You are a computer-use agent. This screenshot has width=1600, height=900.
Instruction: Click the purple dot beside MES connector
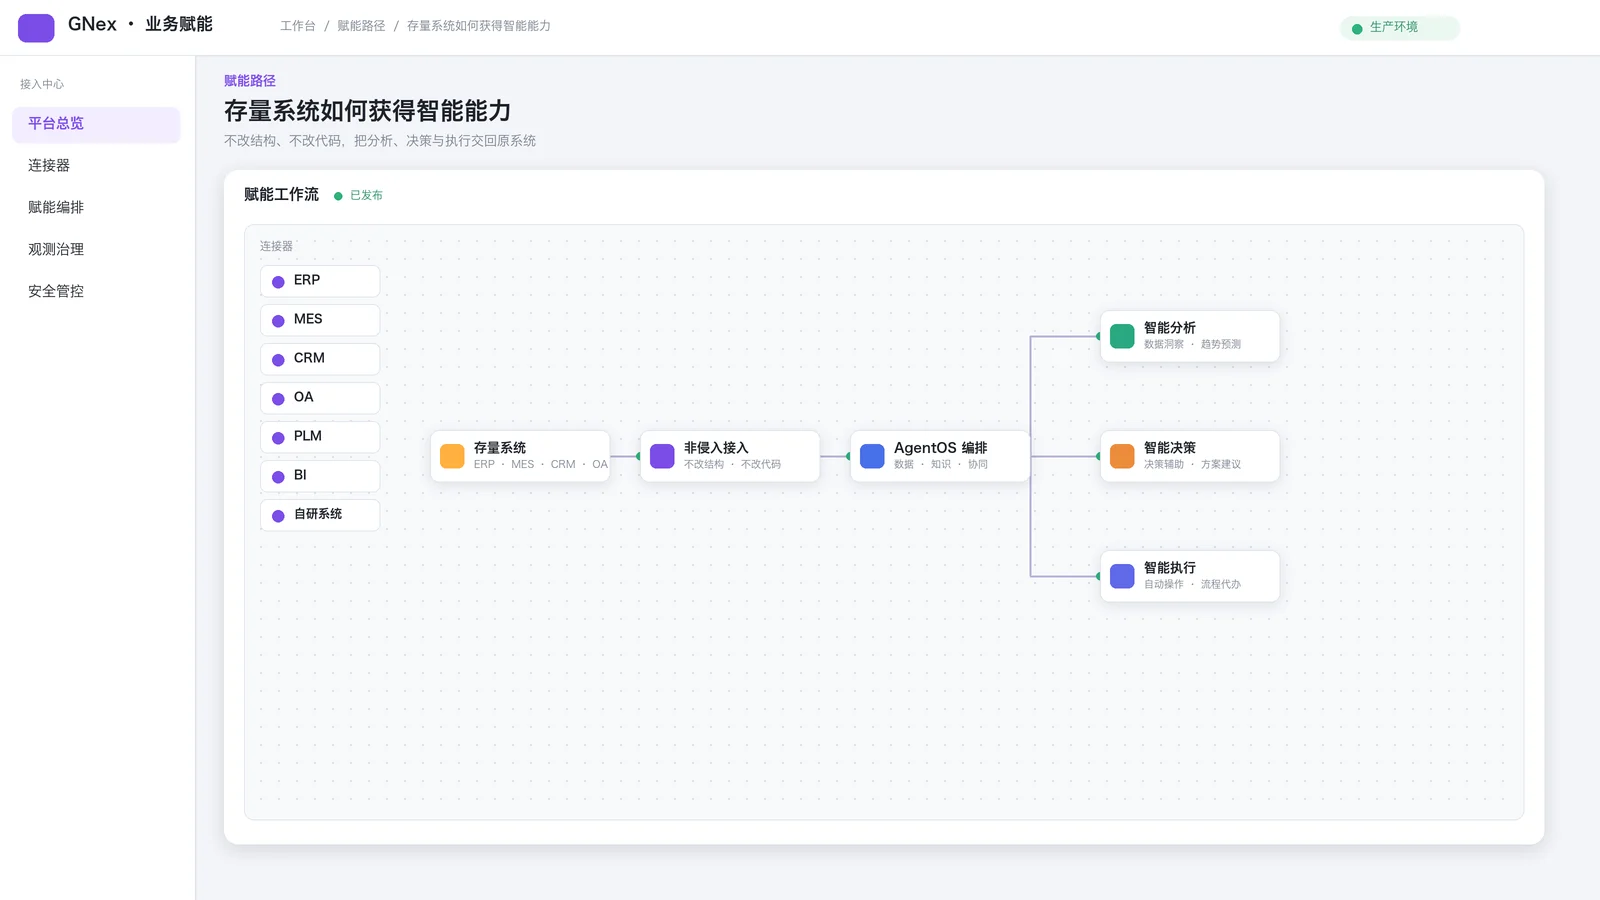coord(278,321)
